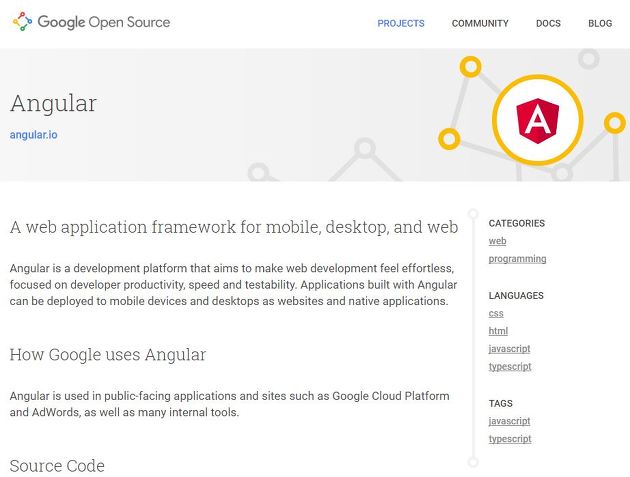630x477 pixels.
Task: Click the Google Open Source logo icon
Action: pyautogui.click(x=22, y=22)
